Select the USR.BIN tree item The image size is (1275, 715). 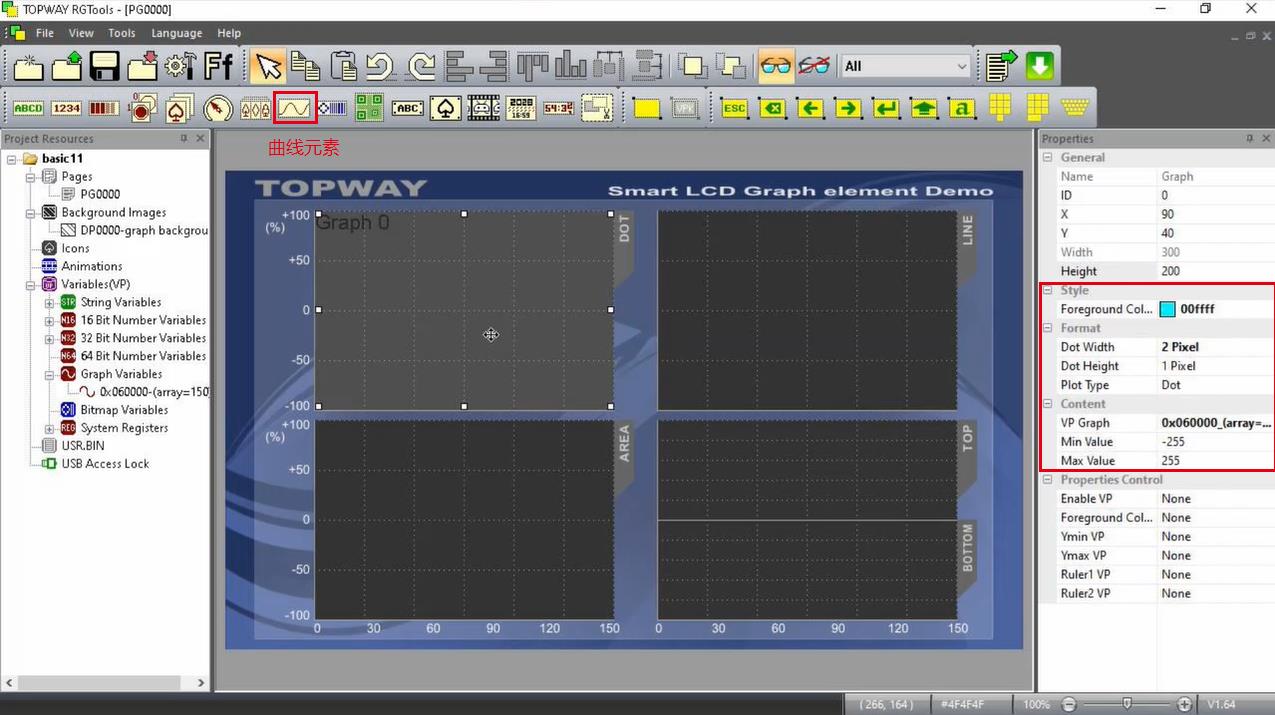coord(82,446)
